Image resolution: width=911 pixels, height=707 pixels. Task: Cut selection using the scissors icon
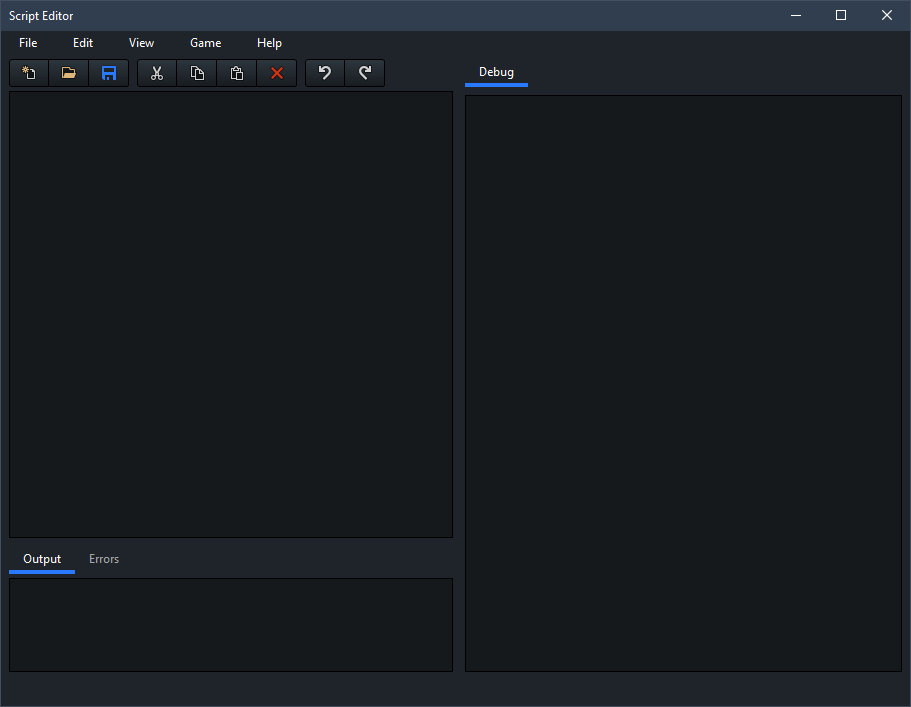pyautogui.click(x=157, y=73)
